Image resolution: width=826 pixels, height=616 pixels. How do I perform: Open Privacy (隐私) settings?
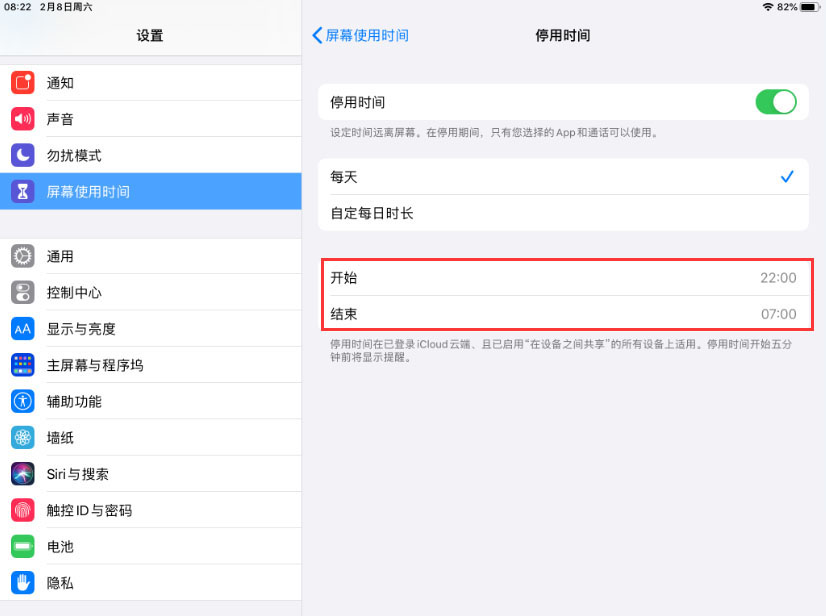[x=150, y=583]
